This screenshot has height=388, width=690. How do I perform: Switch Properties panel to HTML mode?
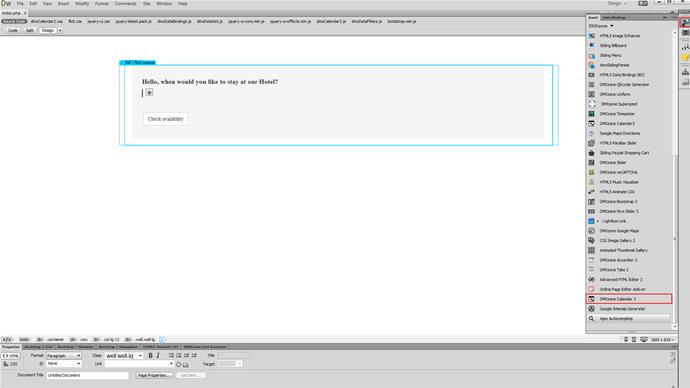11,355
